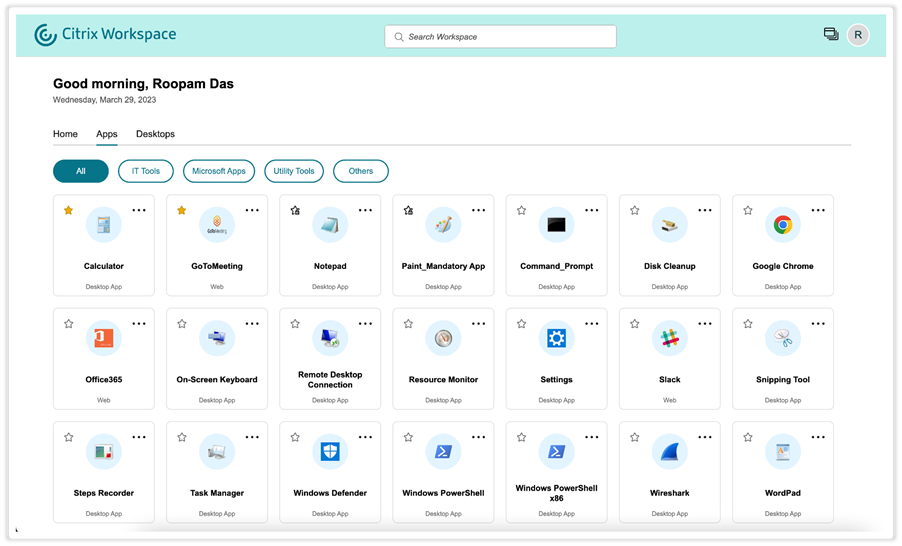902x546 pixels.
Task: Click the Search Workspace input field
Action: tap(500, 37)
